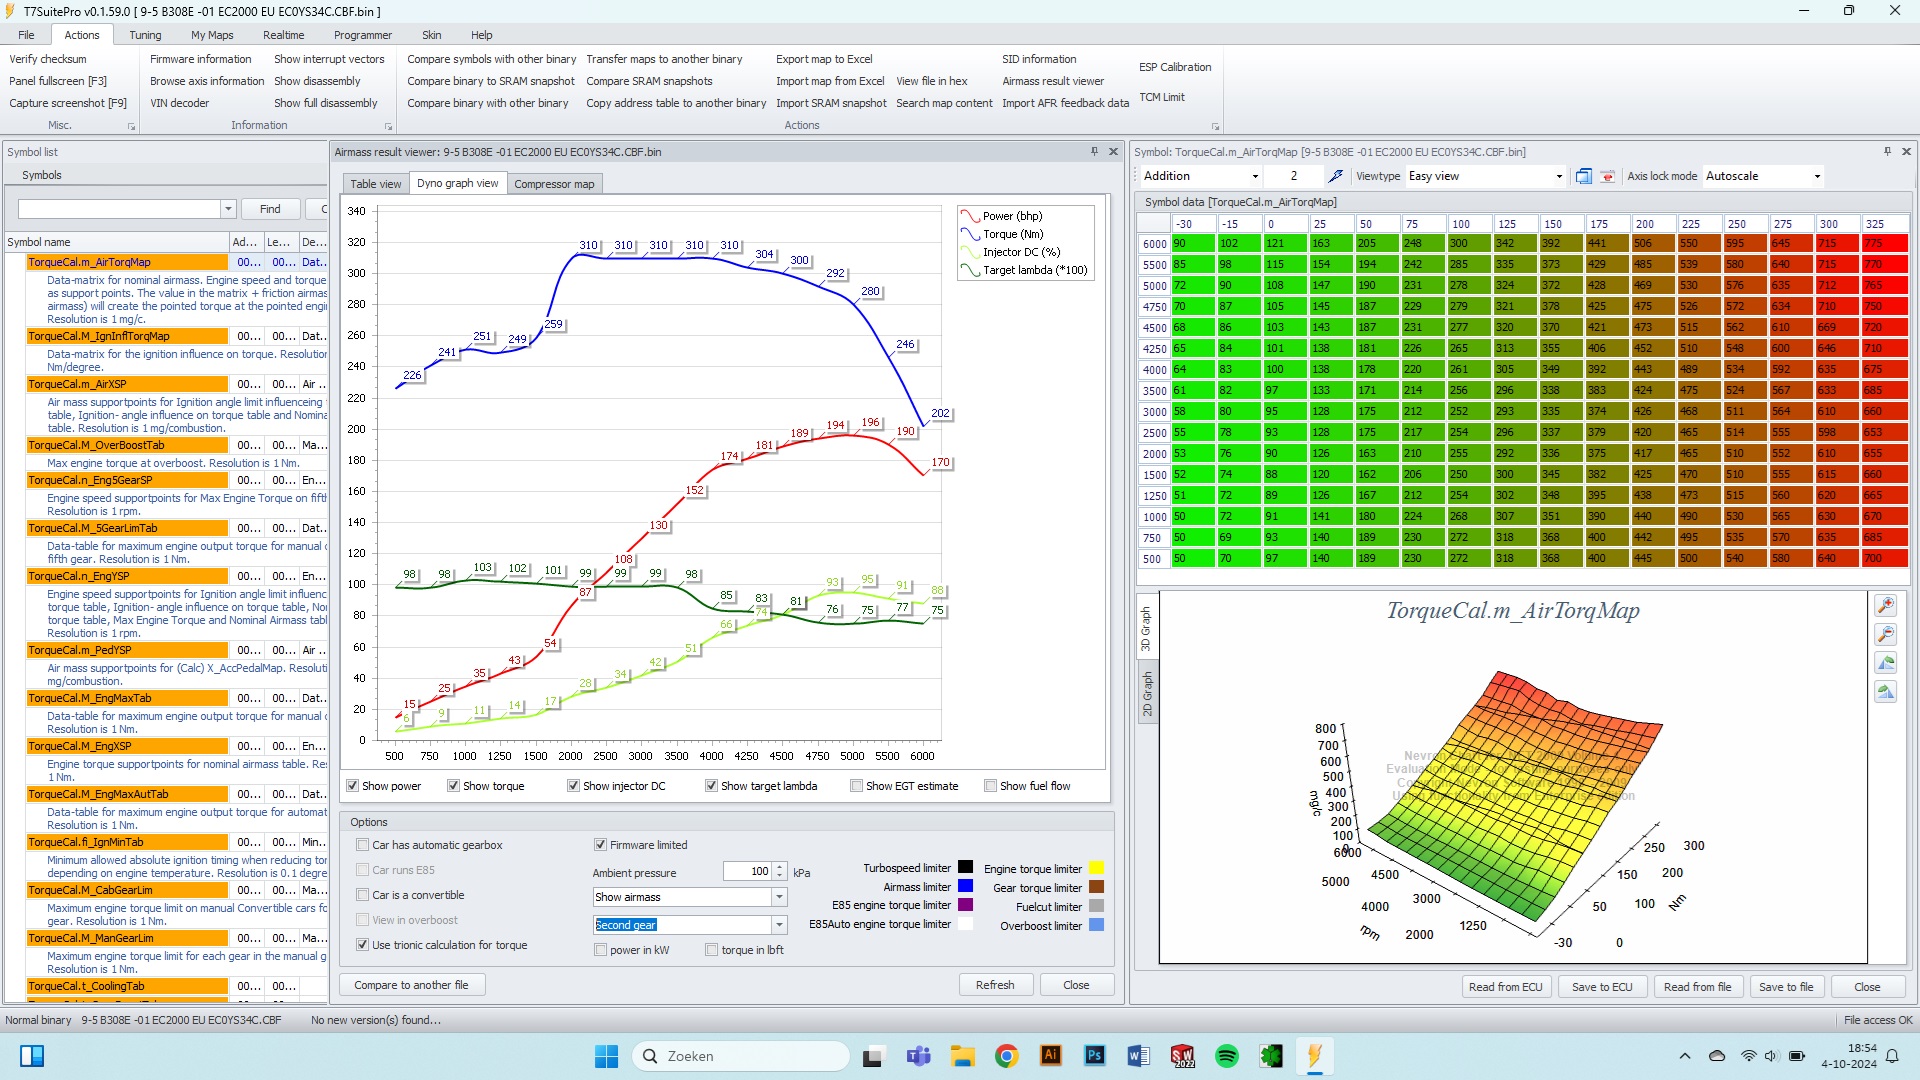Click the blue split-view windows icon

tap(1583, 176)
